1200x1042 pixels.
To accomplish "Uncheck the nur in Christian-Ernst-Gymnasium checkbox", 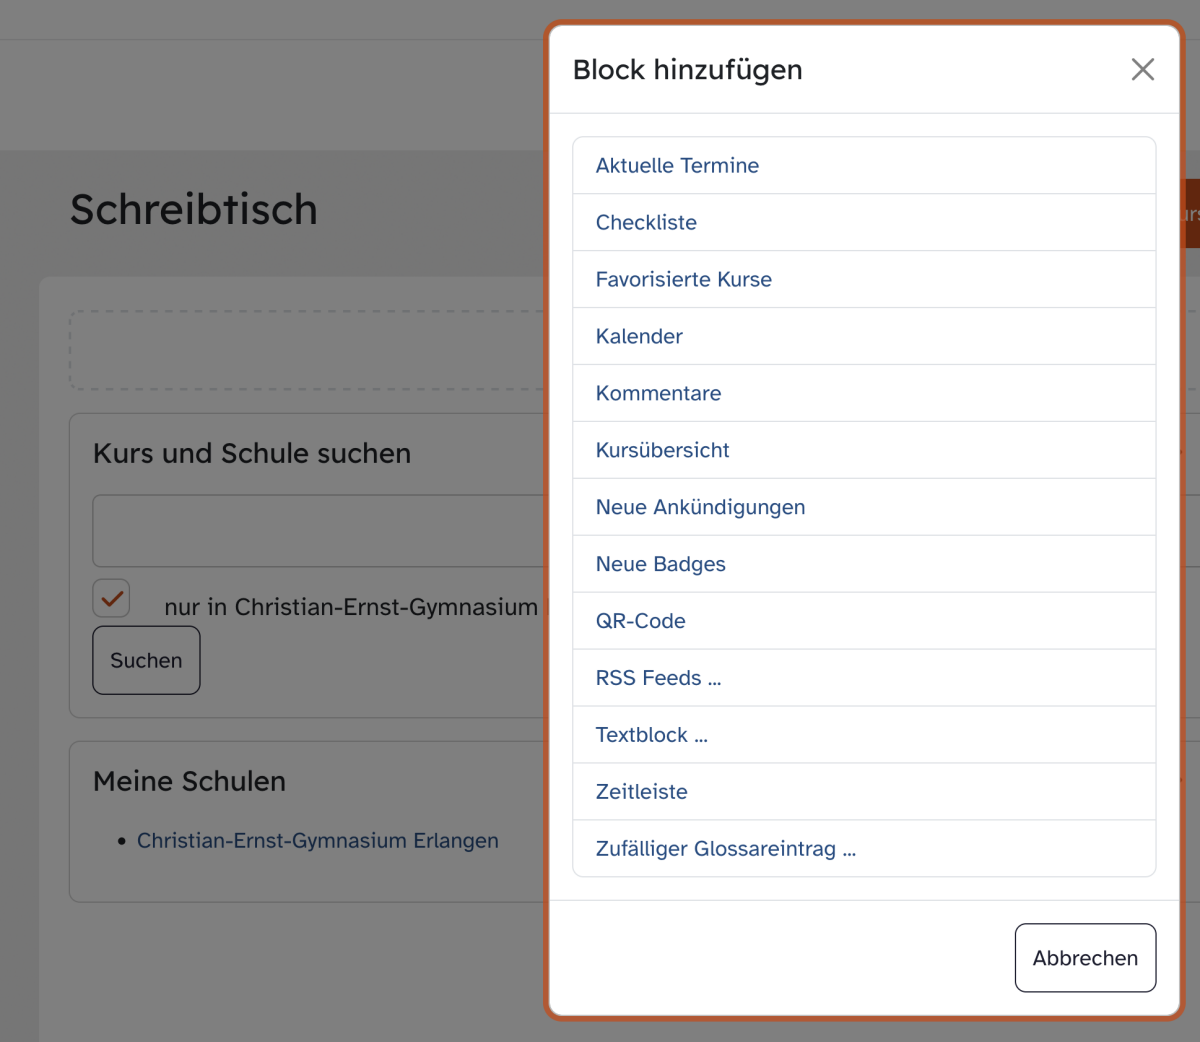I will pyautogui.click(x=112, y=598).
